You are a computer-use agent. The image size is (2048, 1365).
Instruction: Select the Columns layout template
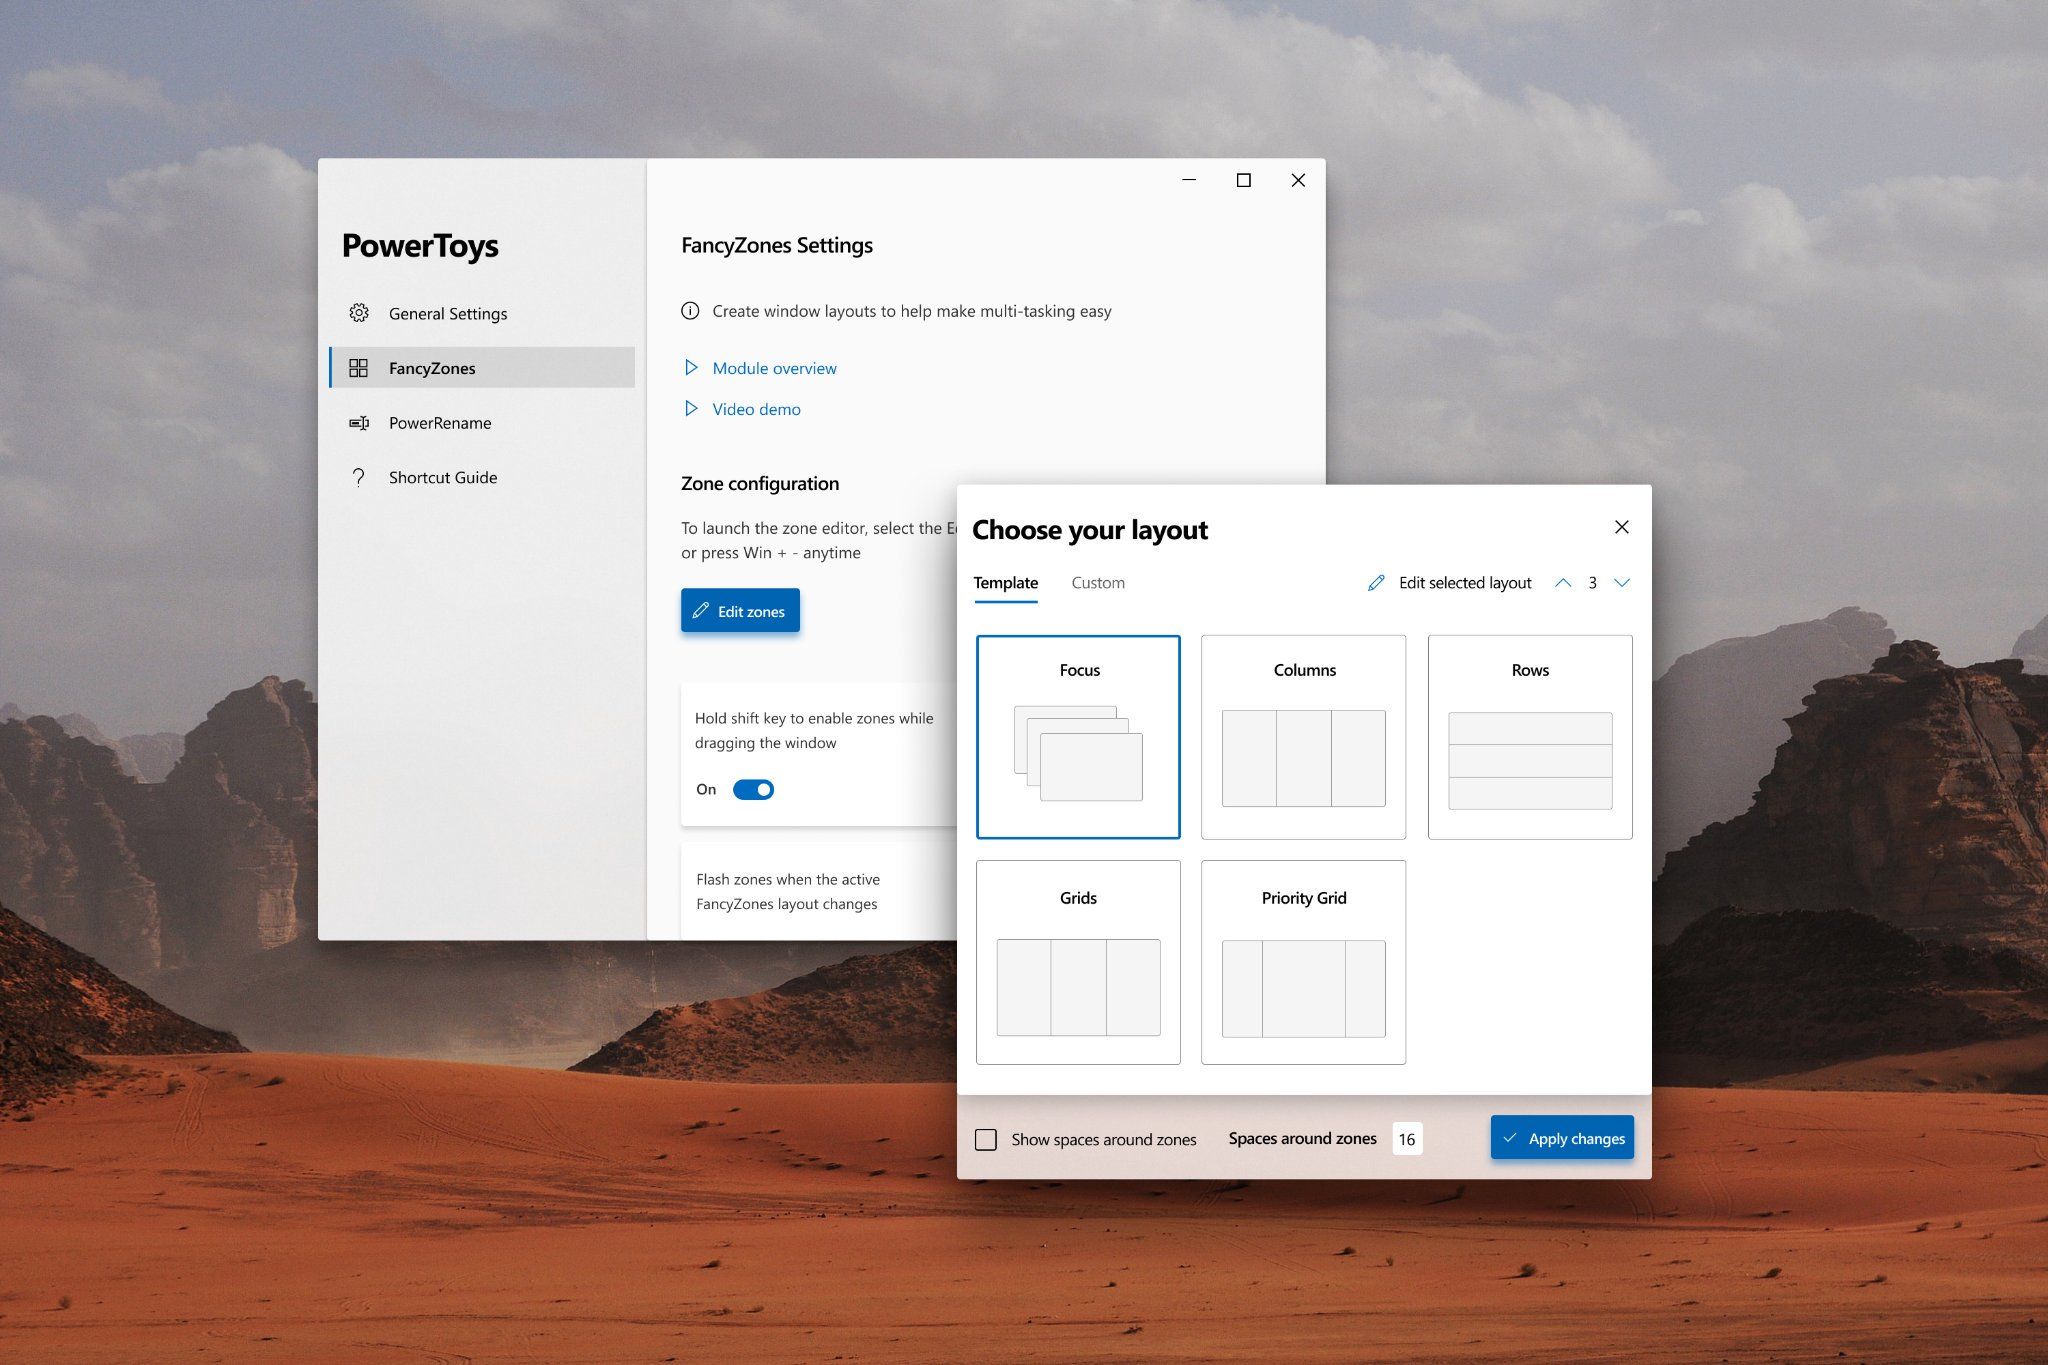[x=1304, y=737]
